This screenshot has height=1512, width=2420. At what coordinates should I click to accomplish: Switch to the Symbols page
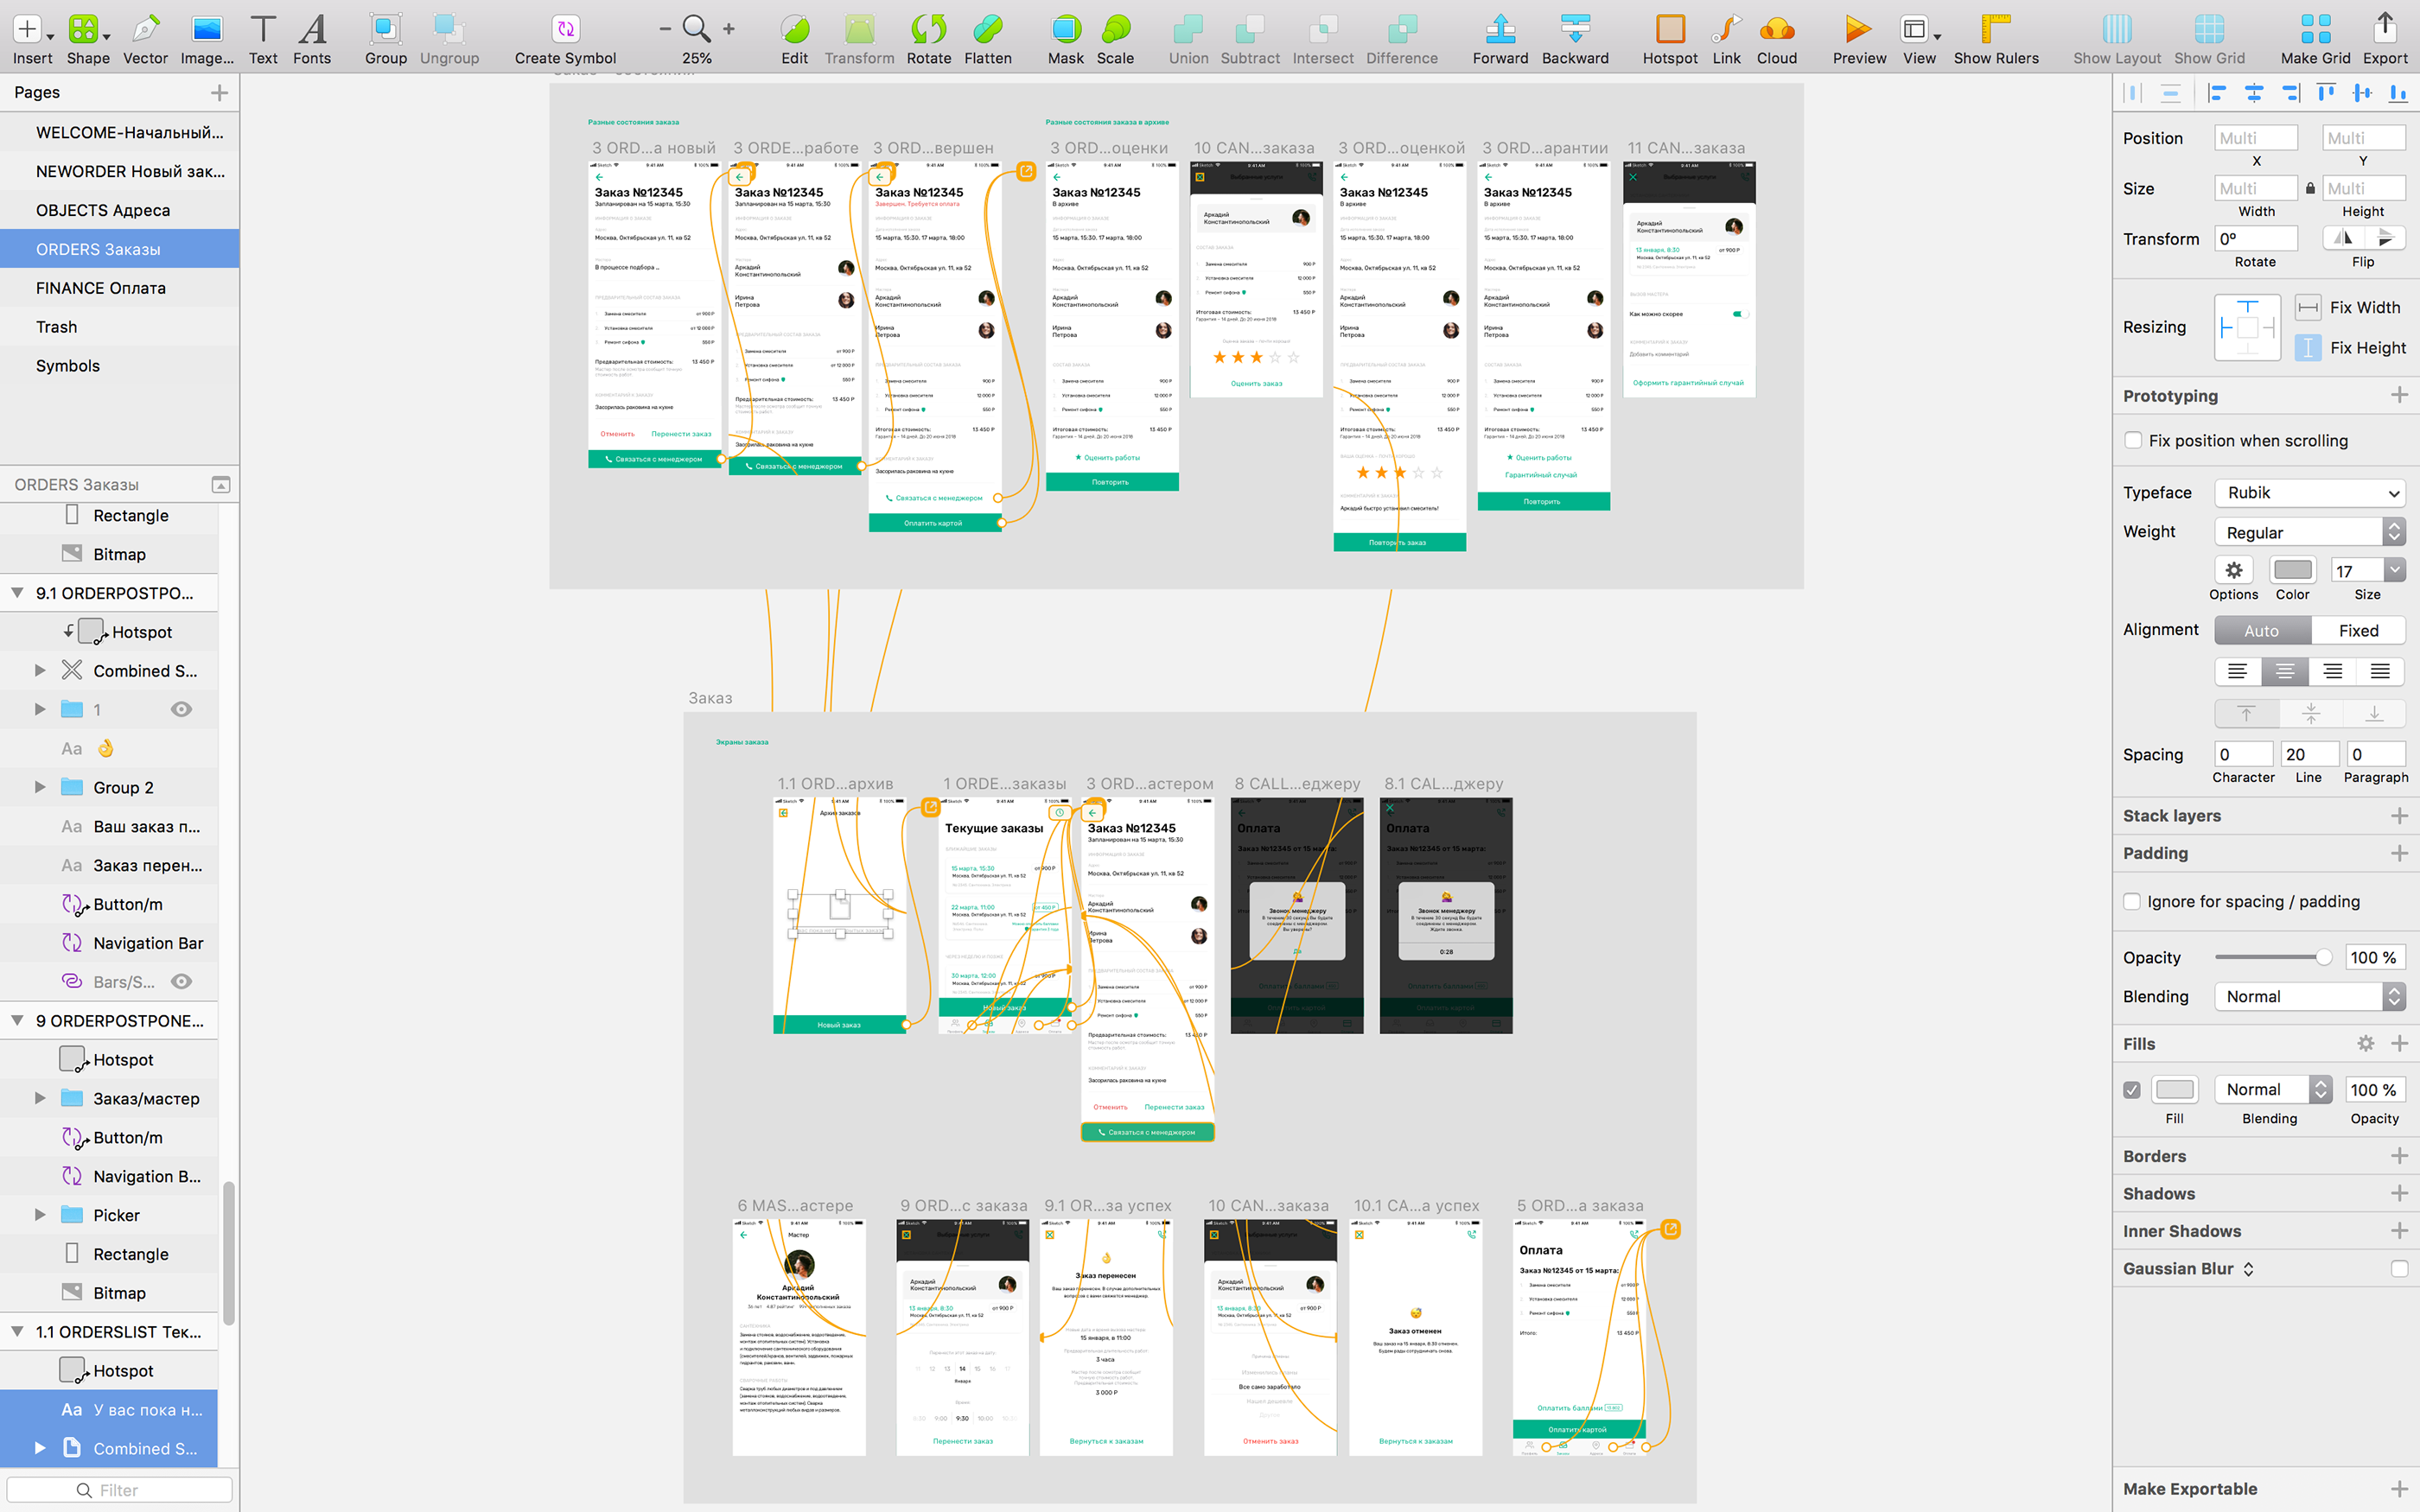tap(68, 366)
